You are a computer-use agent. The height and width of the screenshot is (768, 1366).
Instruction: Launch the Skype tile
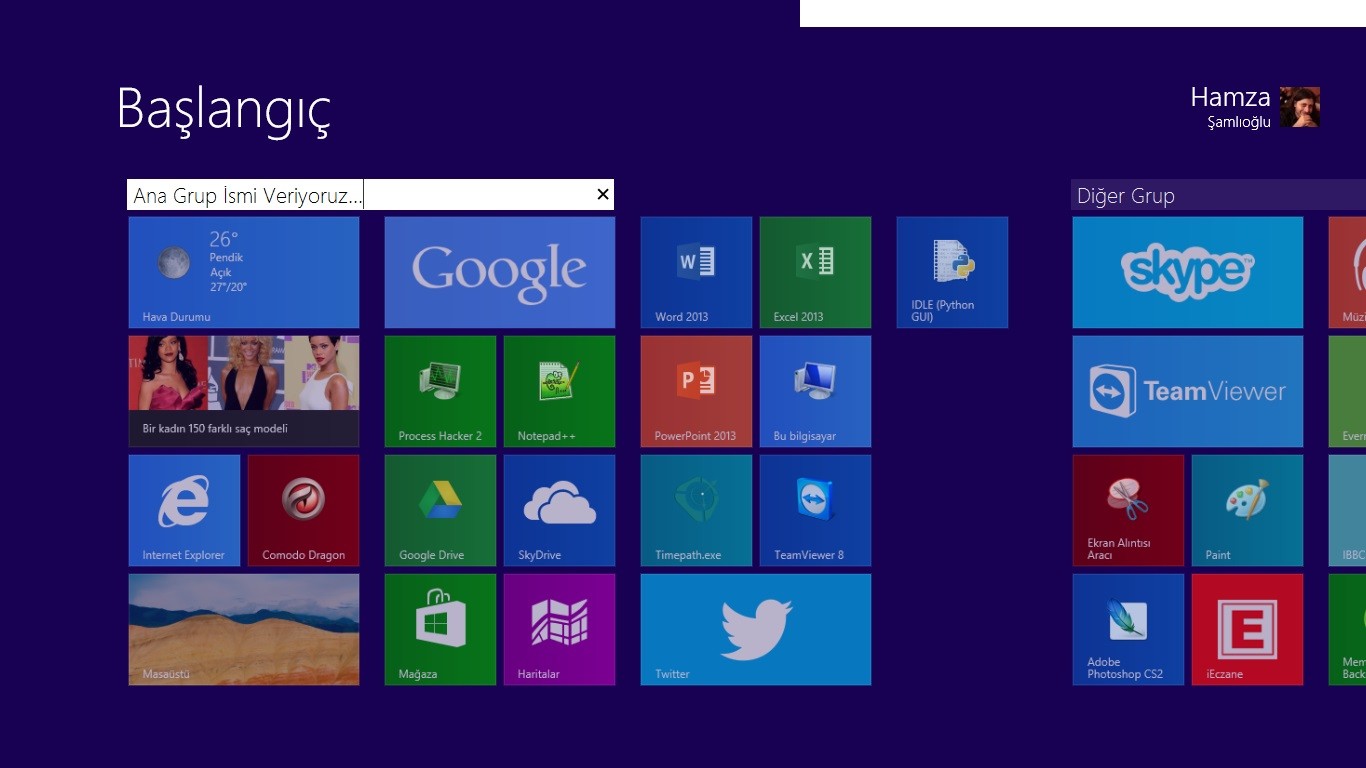tap(1187, 272)
